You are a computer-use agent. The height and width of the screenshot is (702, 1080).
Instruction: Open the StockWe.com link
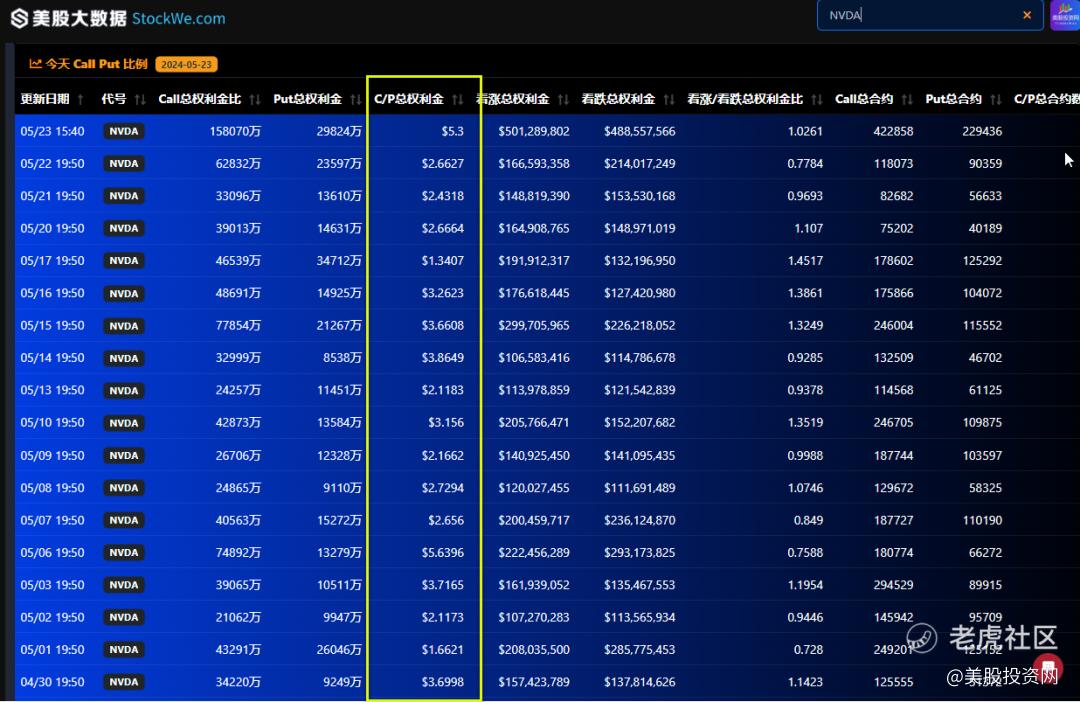click(178, 19)
